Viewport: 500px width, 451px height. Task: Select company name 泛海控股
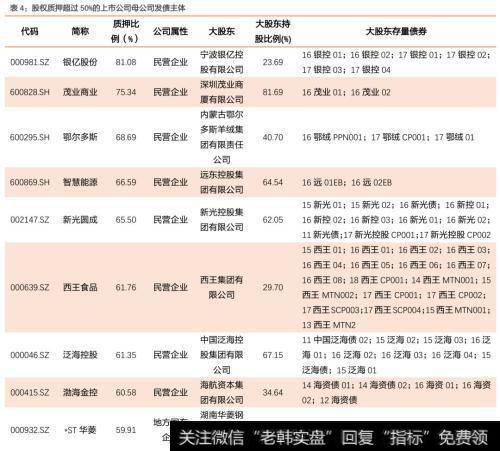click(80, 355)
